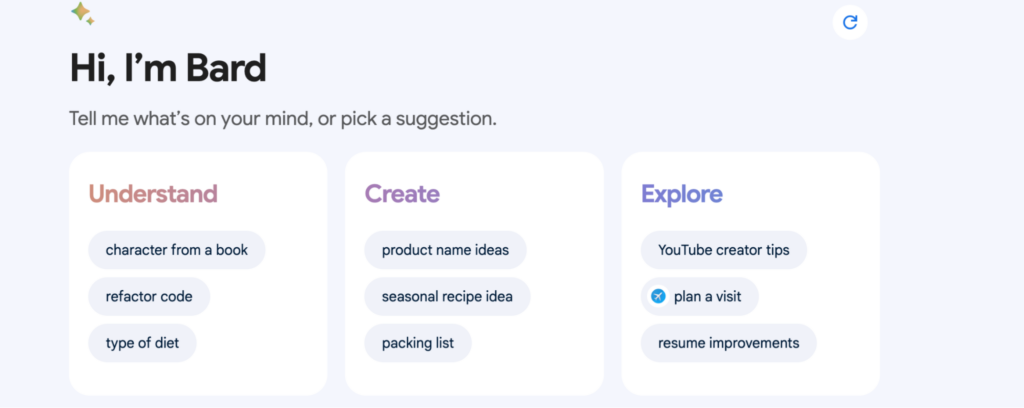Click the Understand card heading

(153, 194)
